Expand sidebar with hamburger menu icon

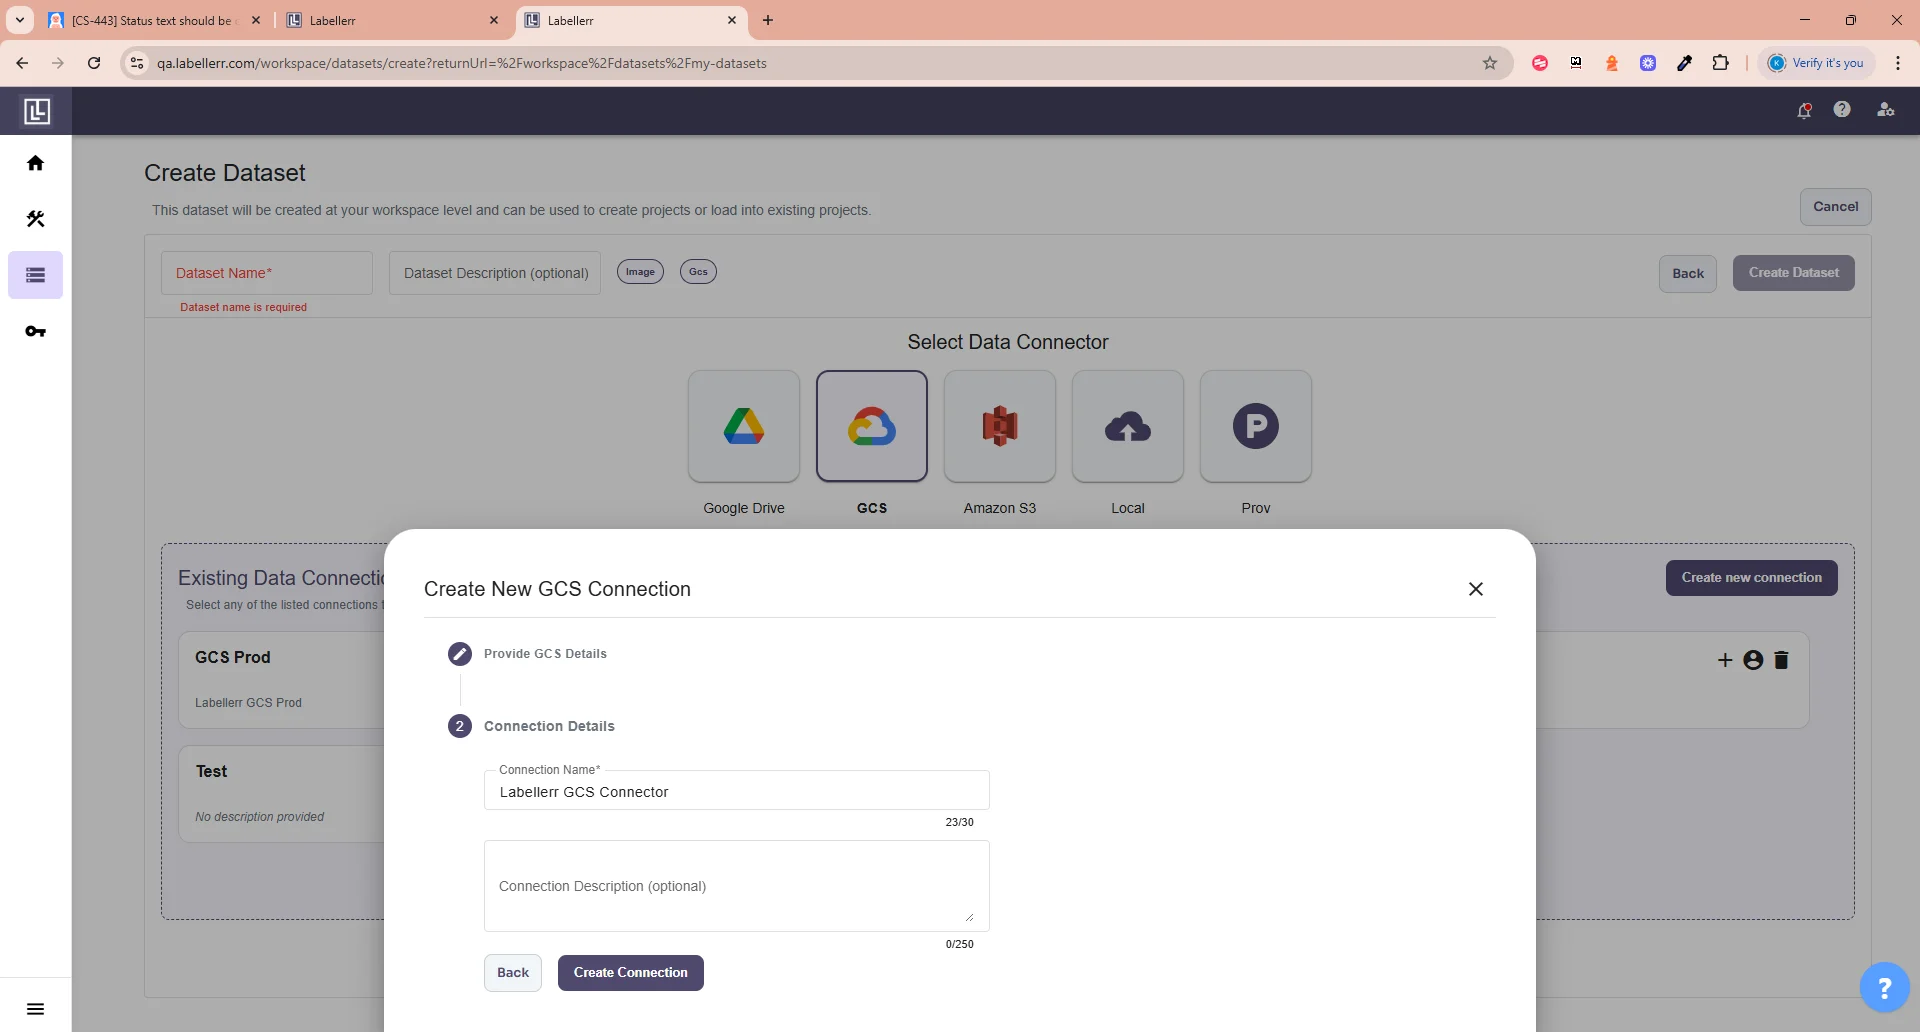36,1009
